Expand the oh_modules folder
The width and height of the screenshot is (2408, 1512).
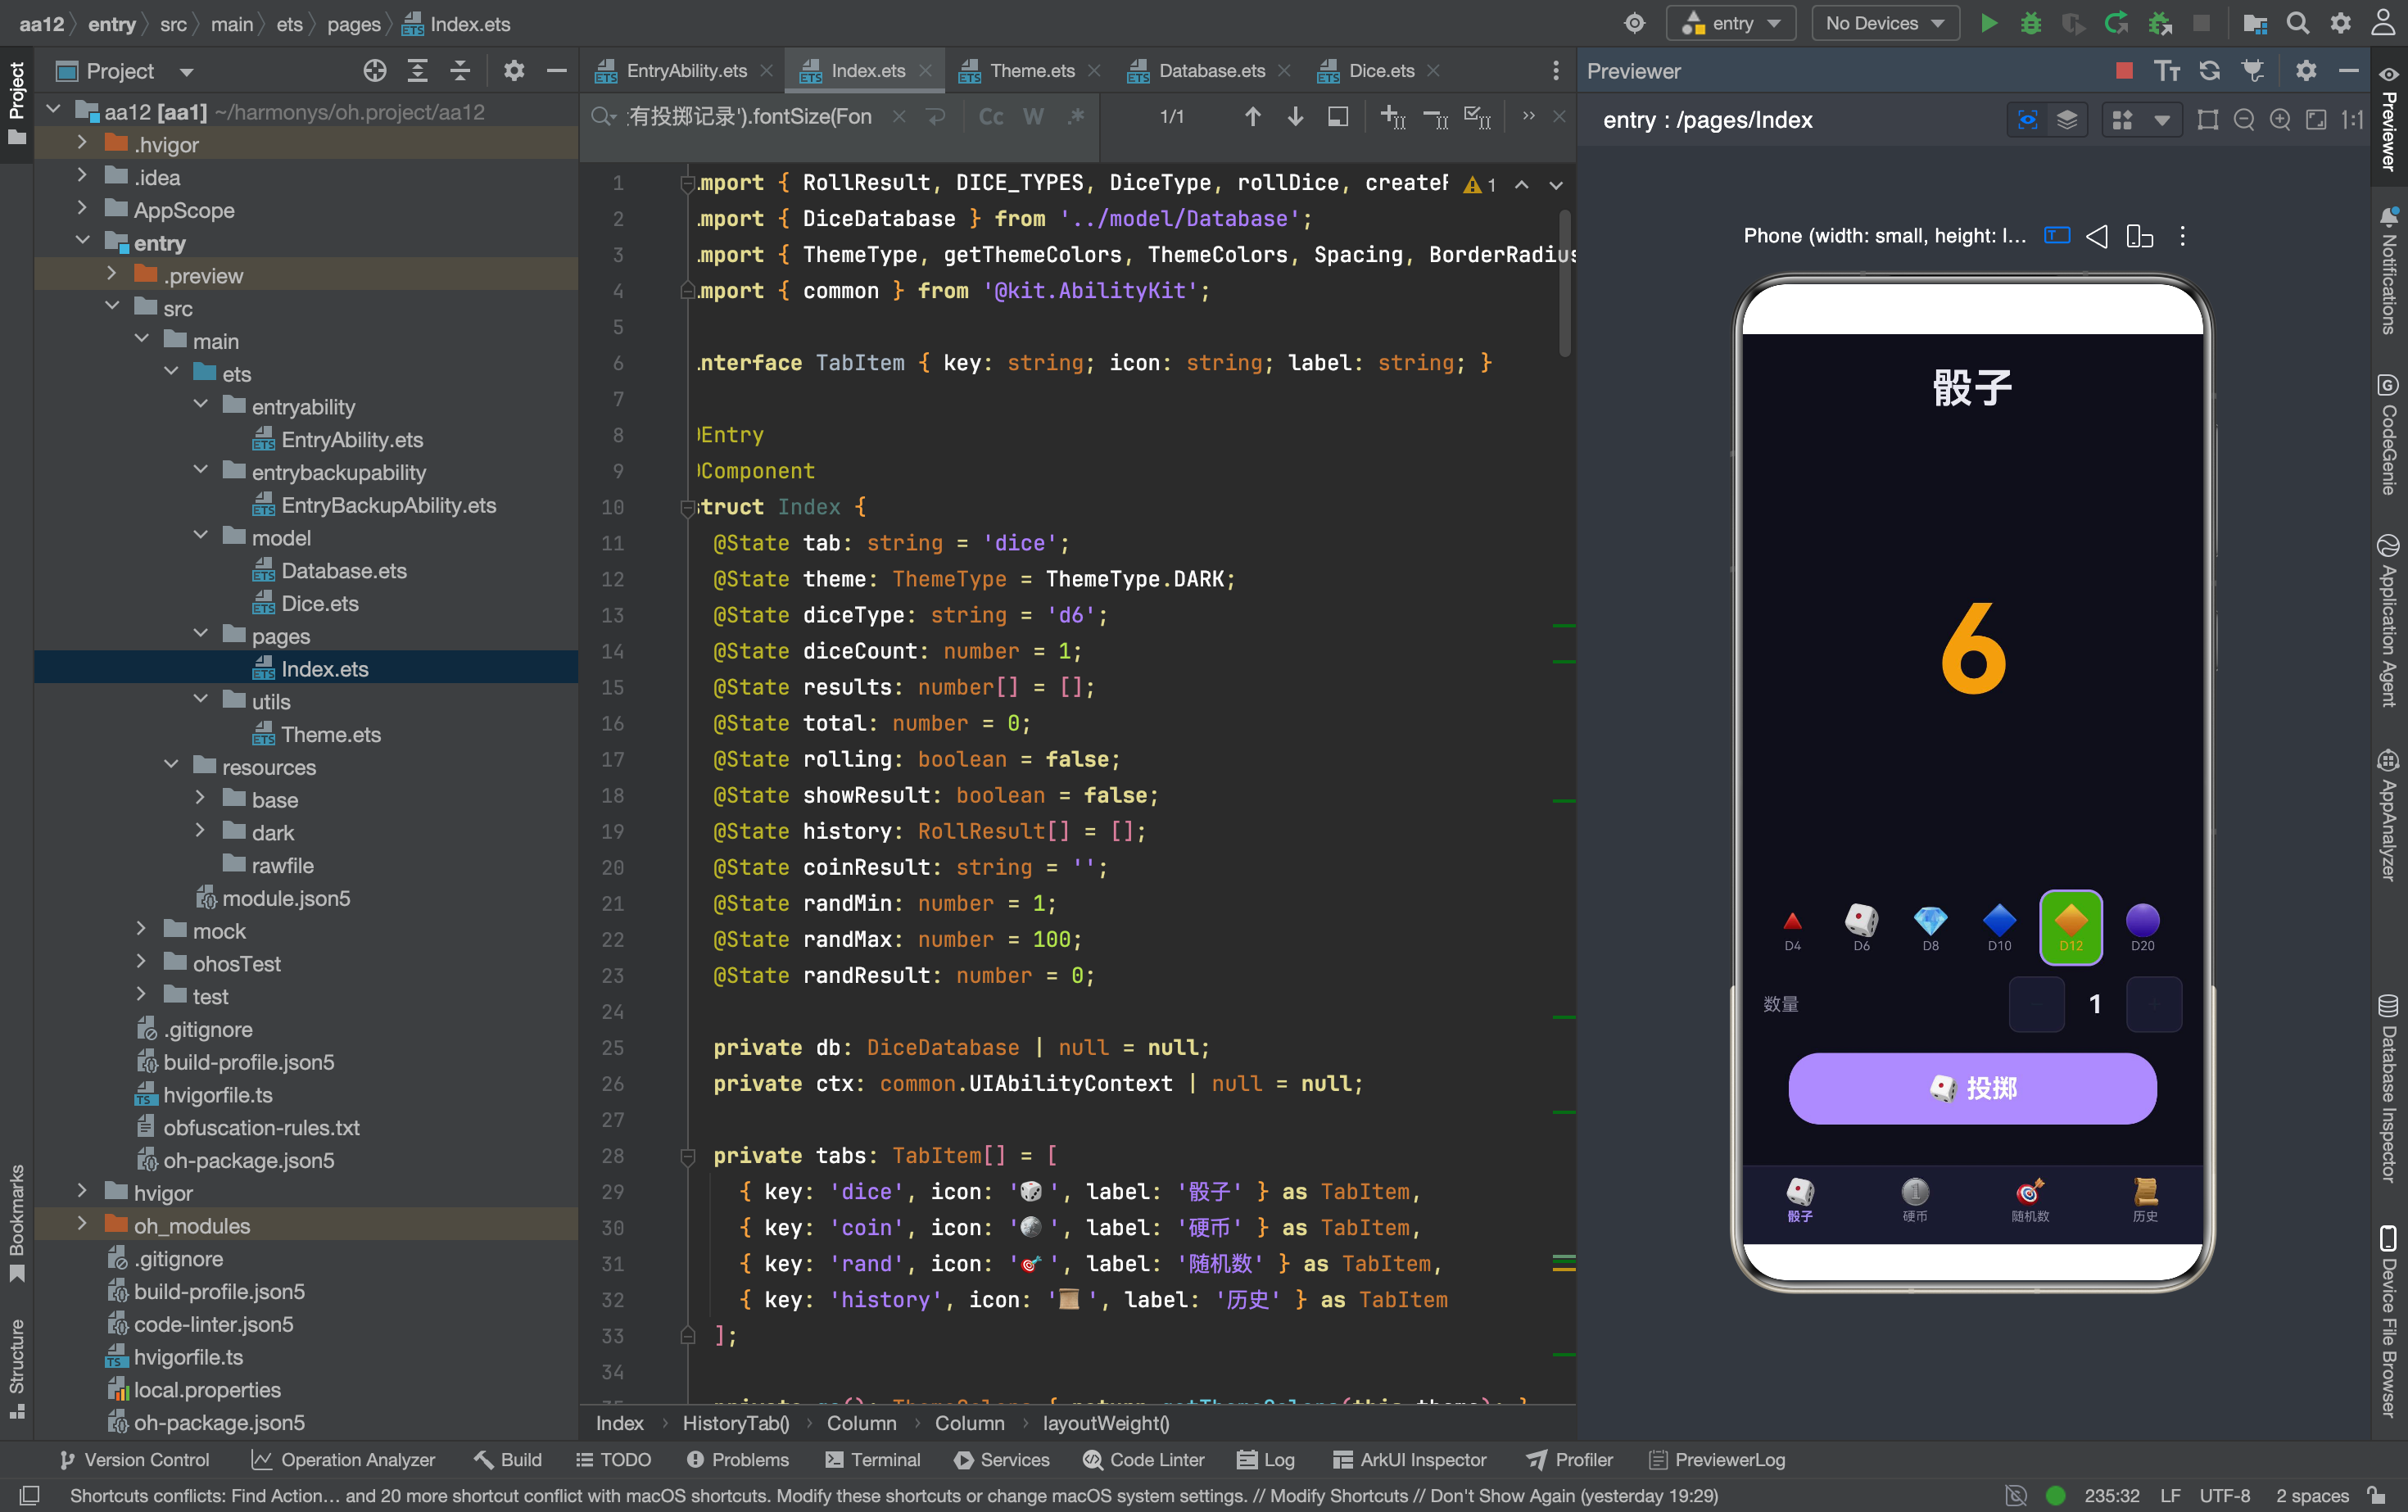pyautogui.click(x=82, y=1225)
